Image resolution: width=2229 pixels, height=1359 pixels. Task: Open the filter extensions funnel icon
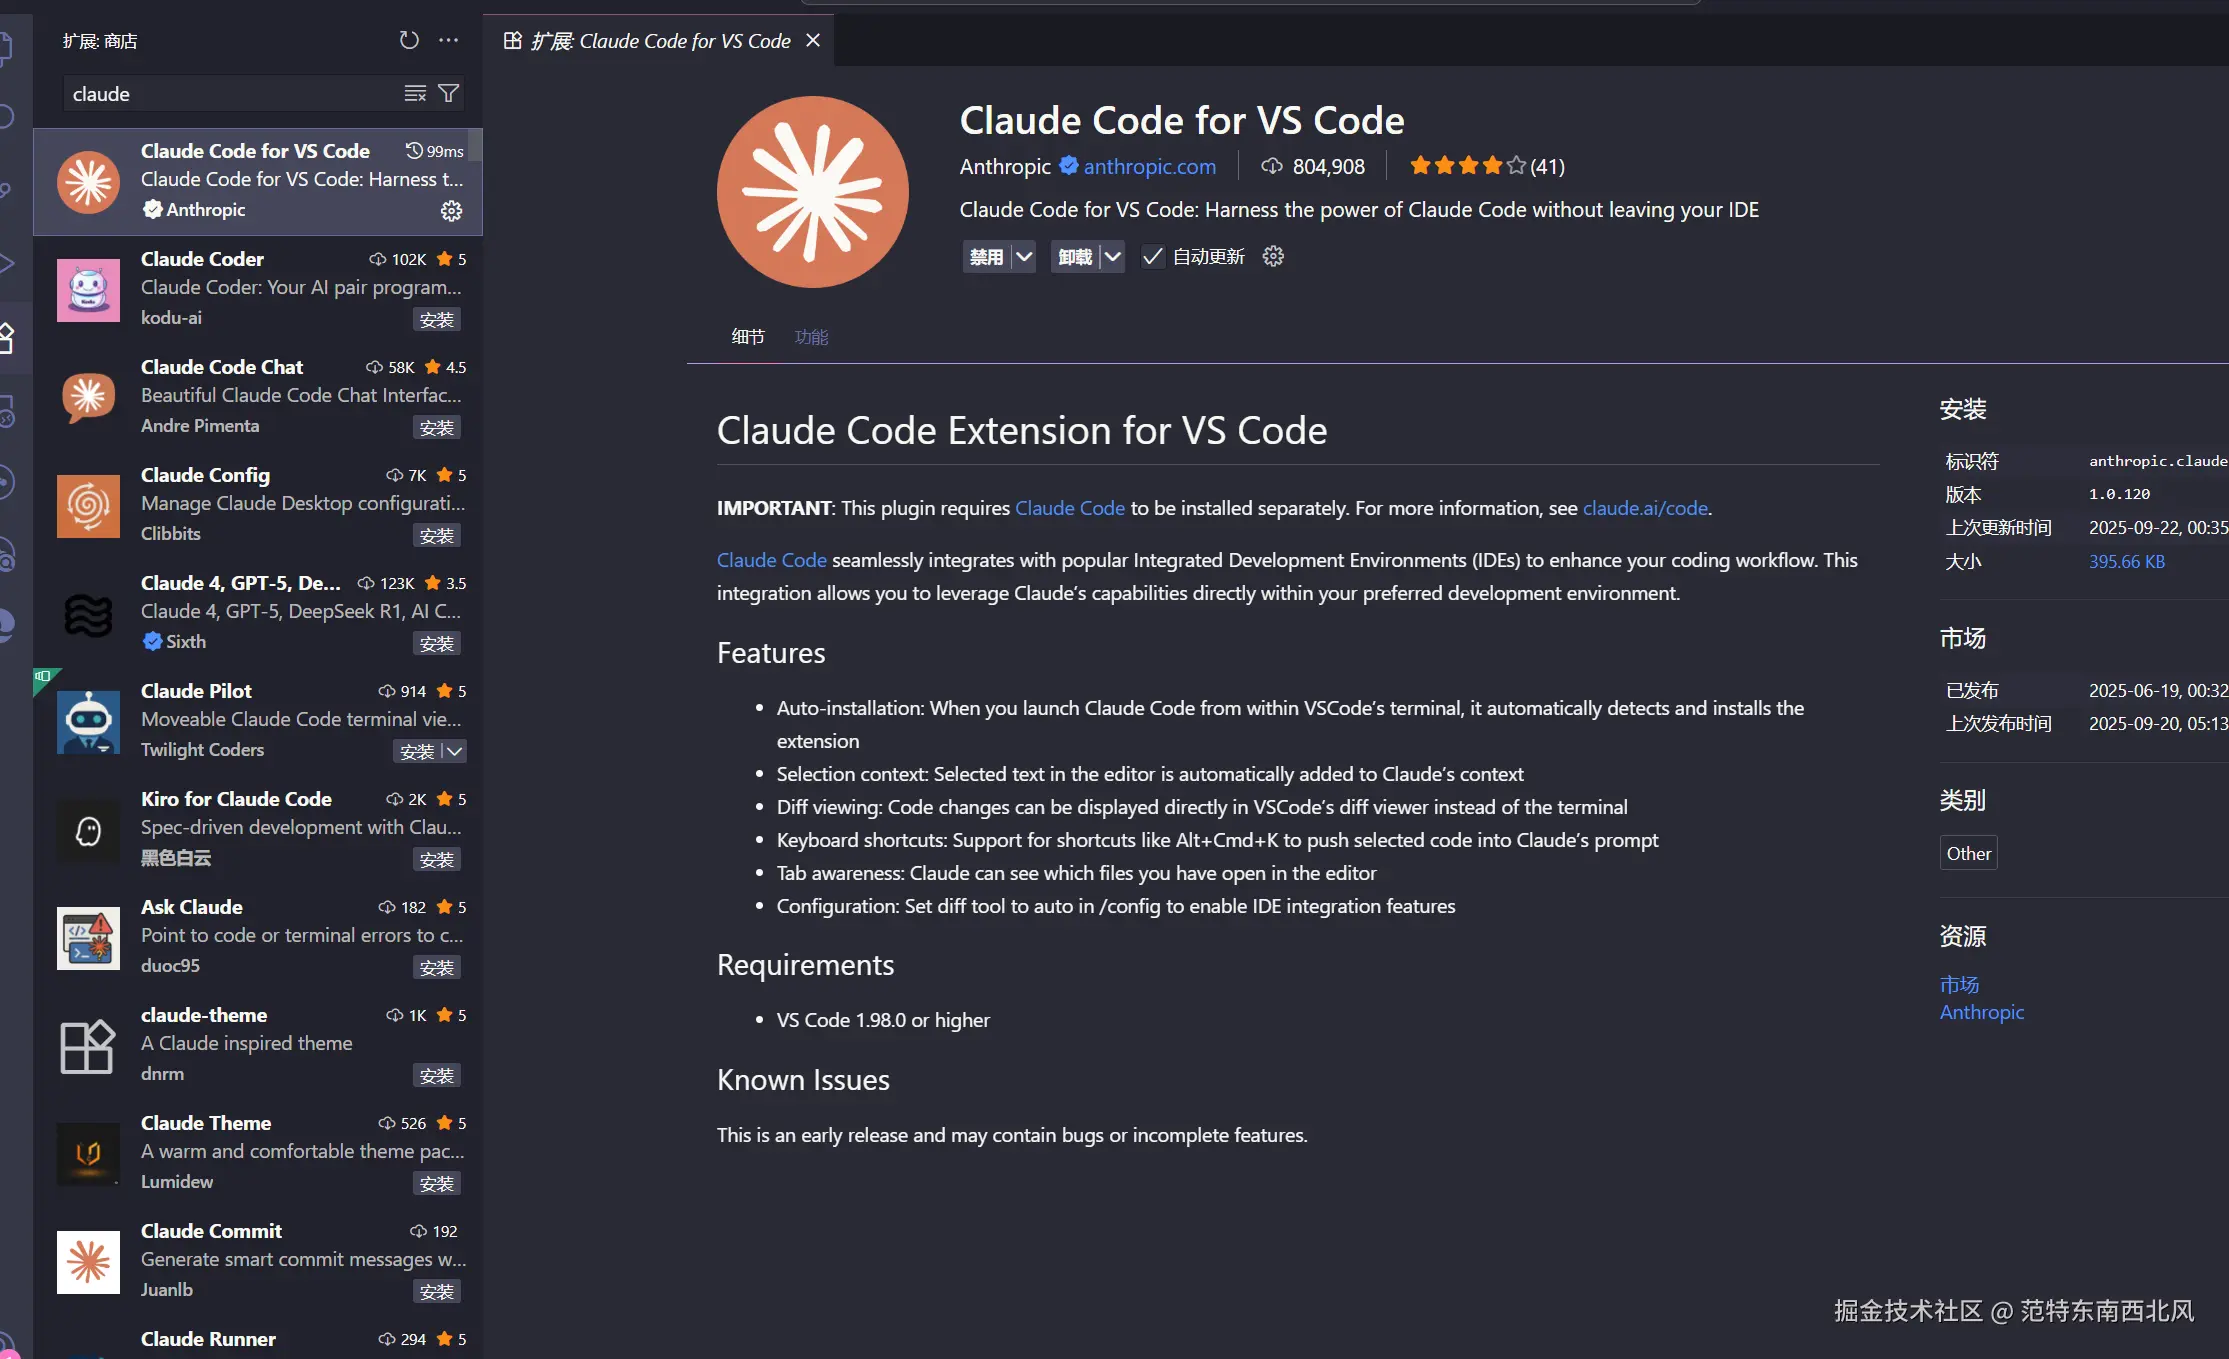449,93
